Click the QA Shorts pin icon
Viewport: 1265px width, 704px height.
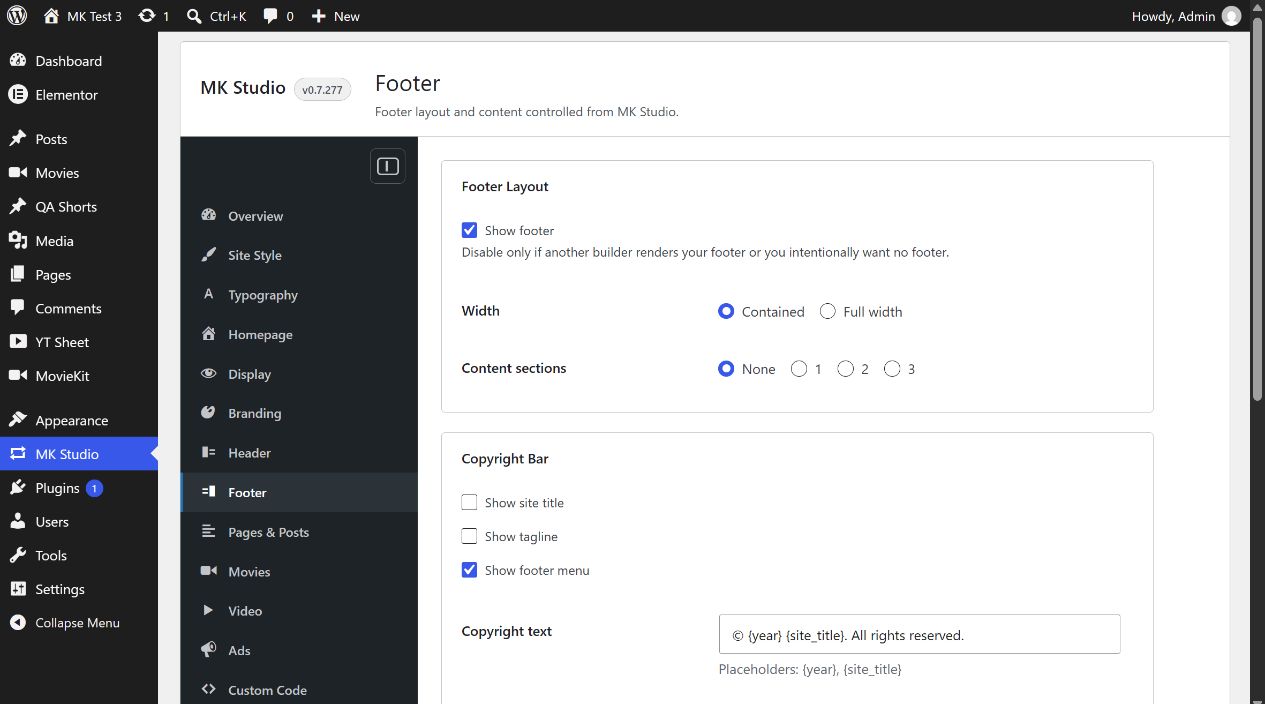(x=17, y=207)
